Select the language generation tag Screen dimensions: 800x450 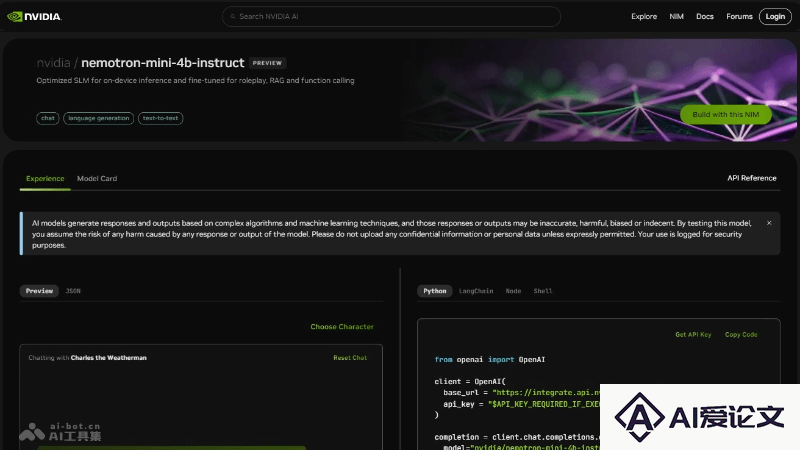point(98,118)
